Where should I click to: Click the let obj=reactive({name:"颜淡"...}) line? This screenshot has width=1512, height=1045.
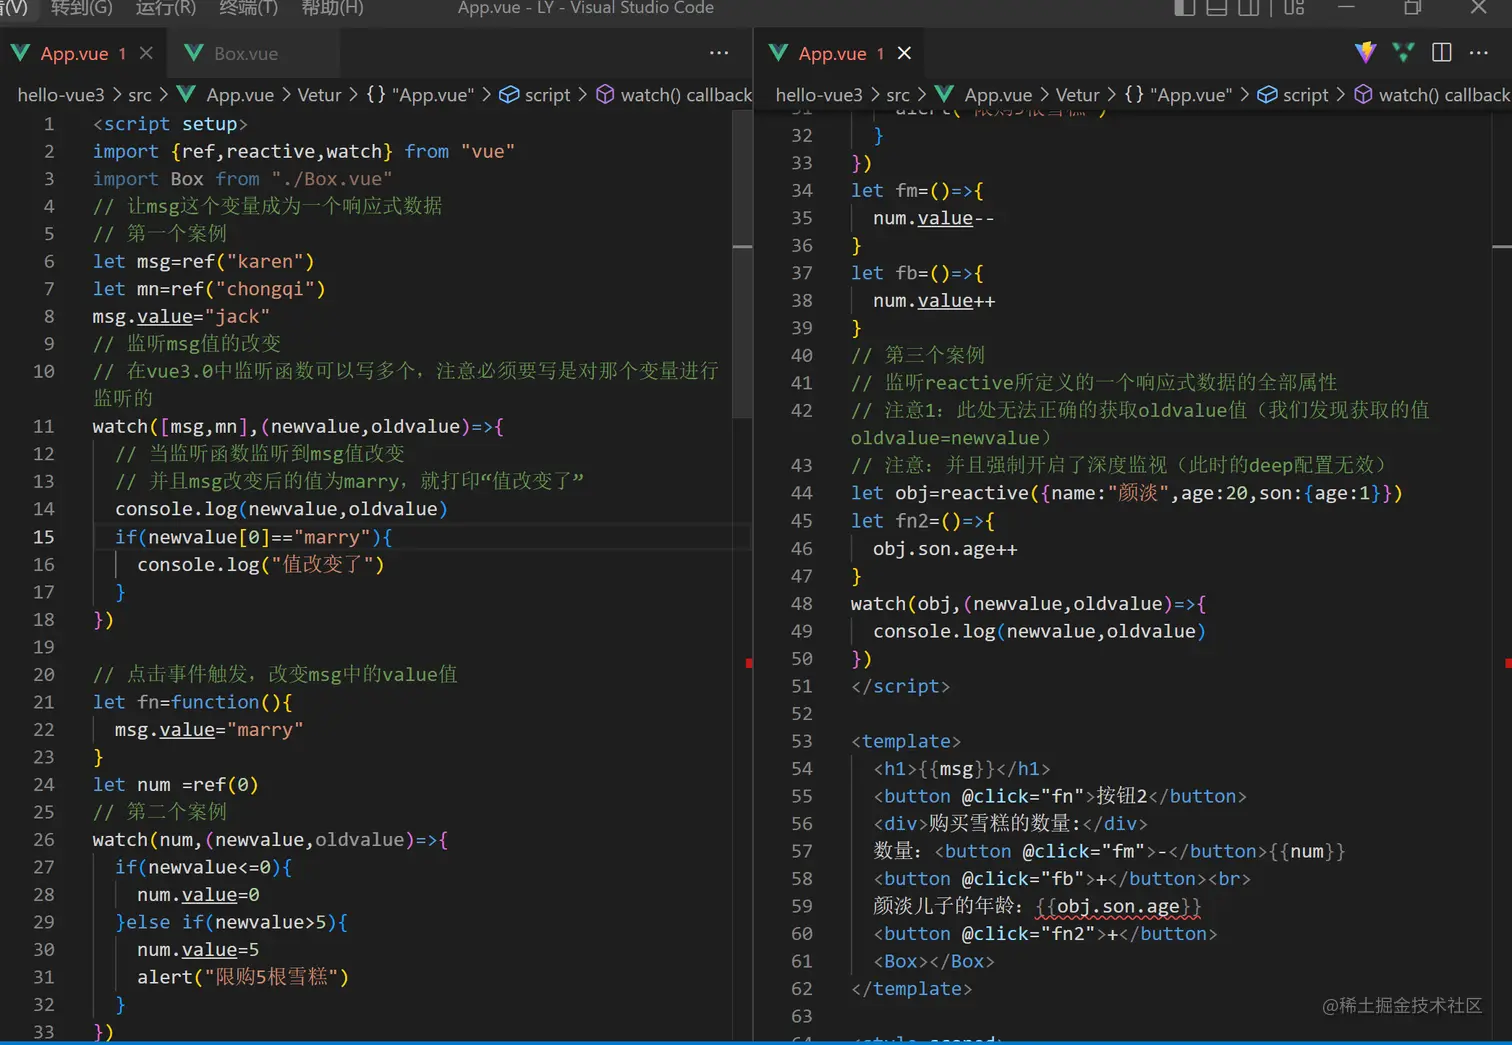pyautogui.click(x=1126, y=493)
